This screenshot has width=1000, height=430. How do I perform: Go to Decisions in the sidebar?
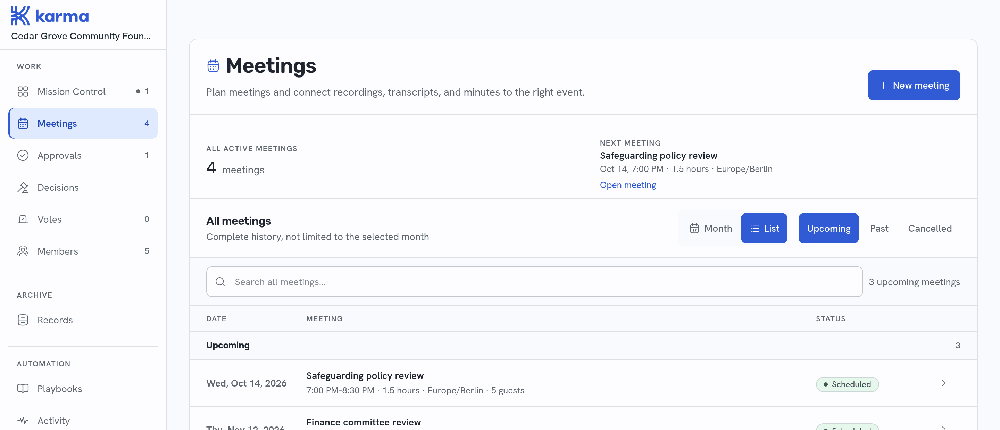[83, 187]
